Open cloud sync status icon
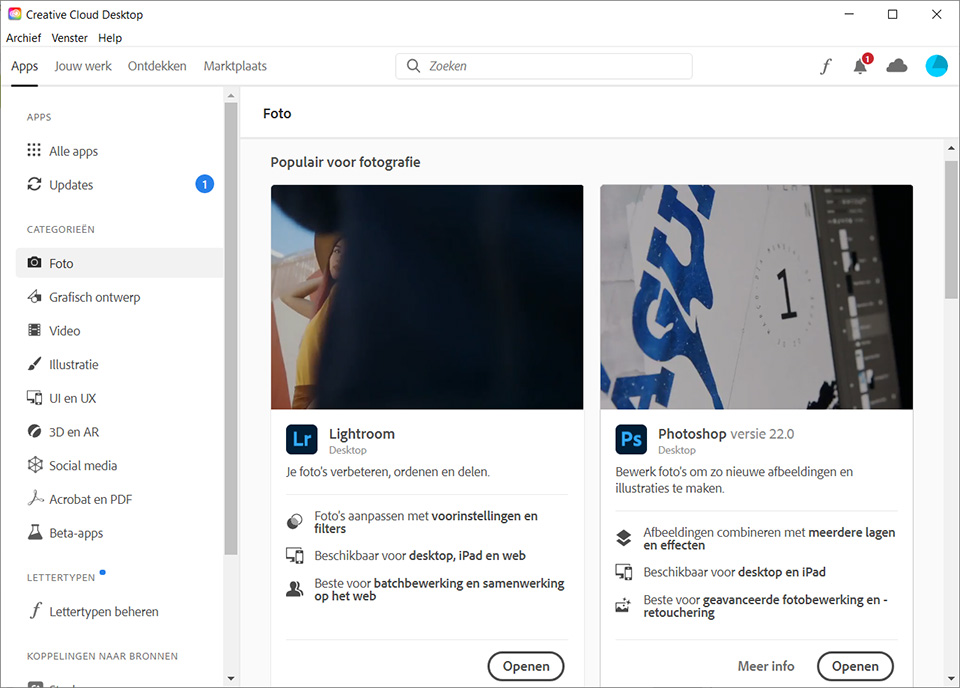960x688 pixels. pos(897,65)
